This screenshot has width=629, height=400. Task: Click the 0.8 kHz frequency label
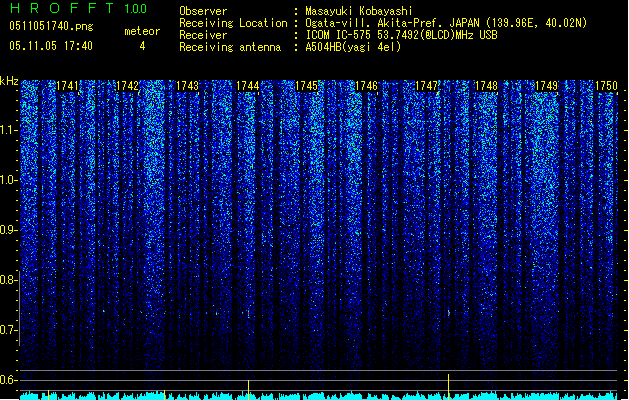click(x=8, y=280)
